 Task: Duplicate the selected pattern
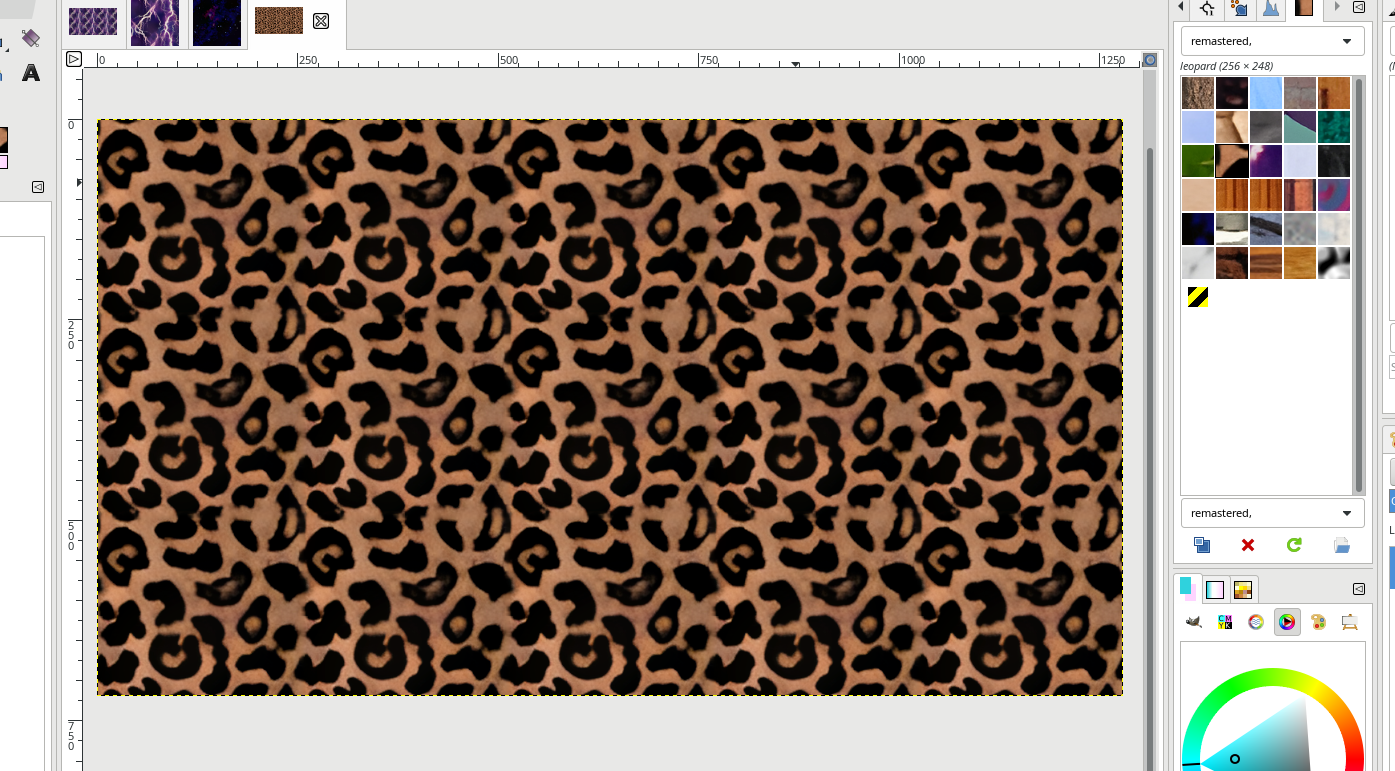1202,545
